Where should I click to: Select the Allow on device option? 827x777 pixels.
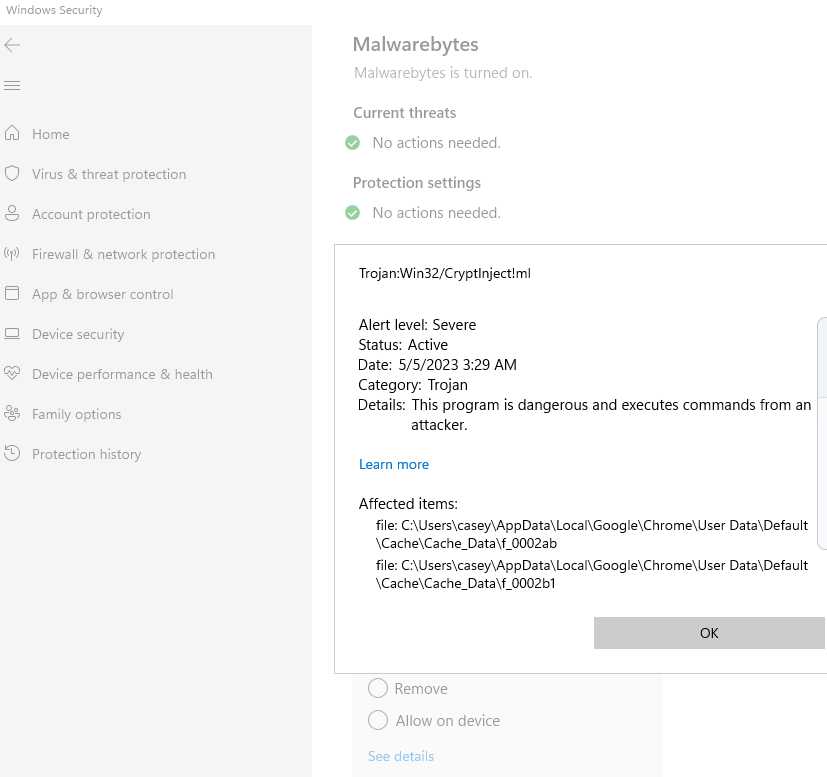(378, 720)
